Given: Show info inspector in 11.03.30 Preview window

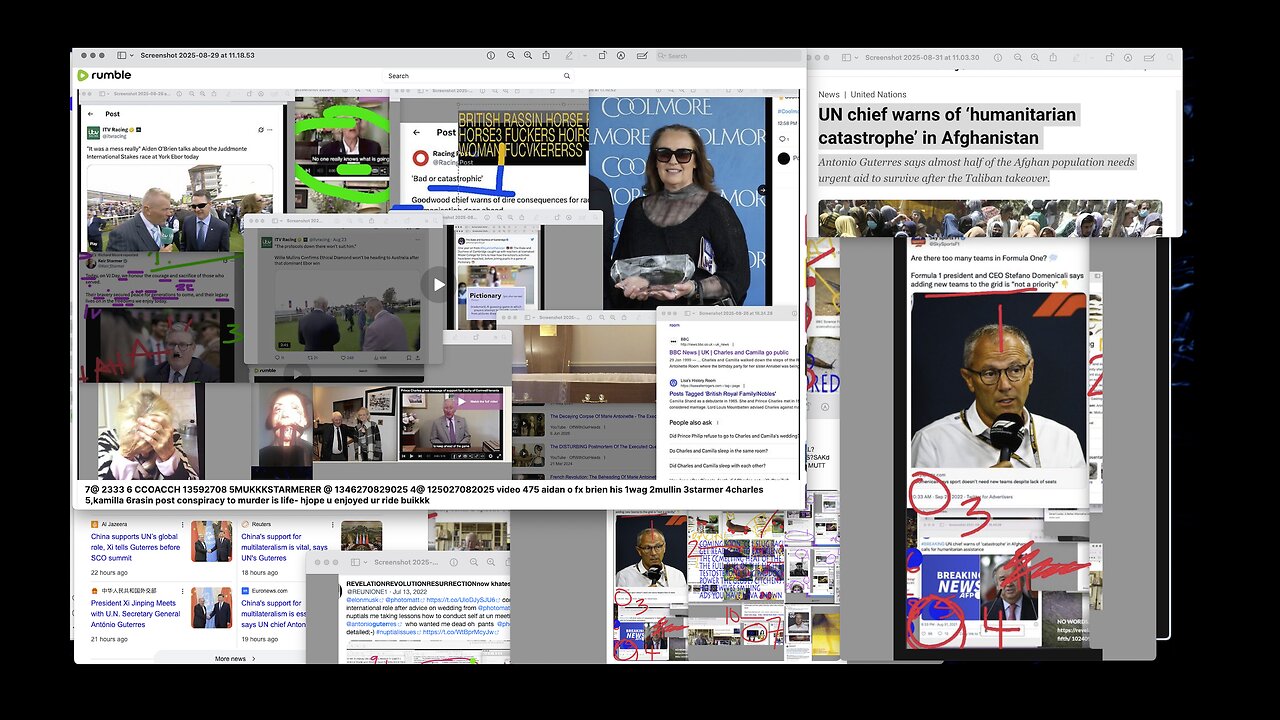Looking at the screenshot, I should pos(997,58).
